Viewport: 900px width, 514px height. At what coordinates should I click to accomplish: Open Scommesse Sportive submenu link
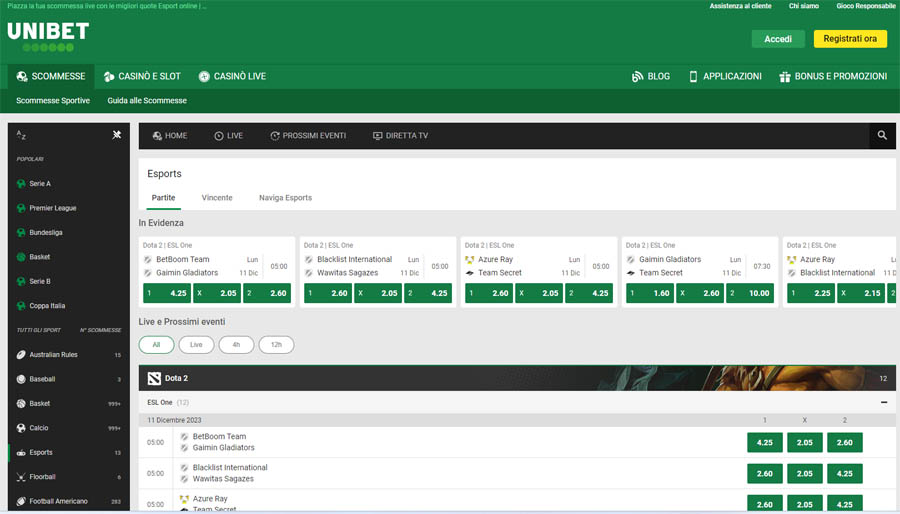[53, 100]
